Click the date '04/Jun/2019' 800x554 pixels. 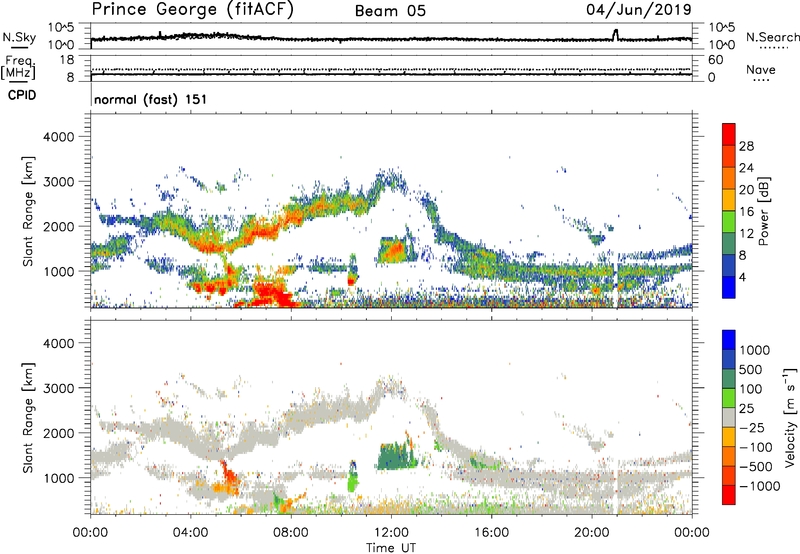639,10
